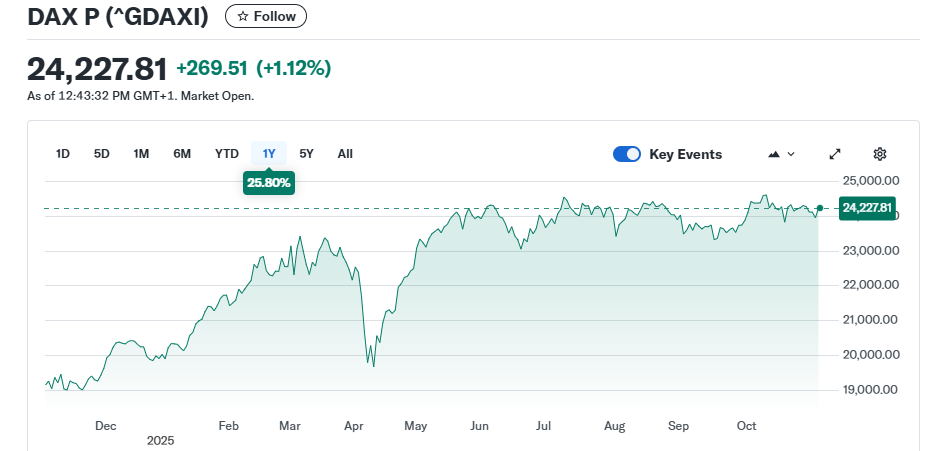Choose the 1M range tab
The image size is (932, 451).
(141, 154)
